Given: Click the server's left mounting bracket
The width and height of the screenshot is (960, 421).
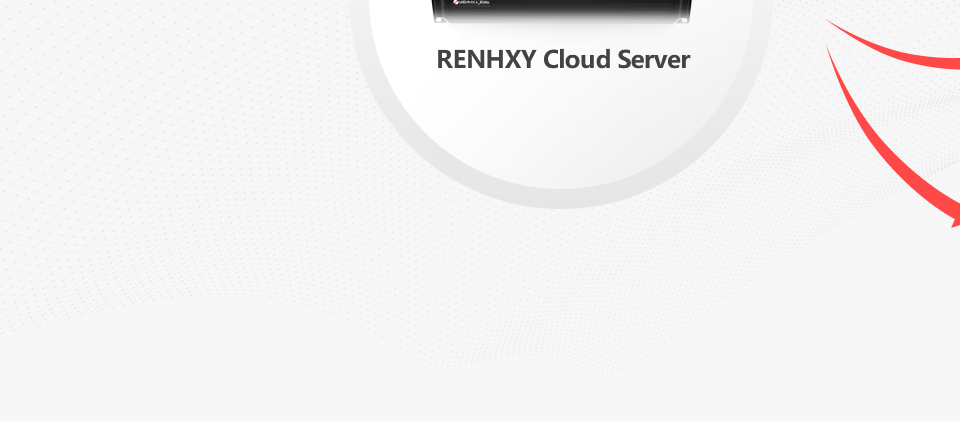Looking at the screenshot, I should 438,20.
